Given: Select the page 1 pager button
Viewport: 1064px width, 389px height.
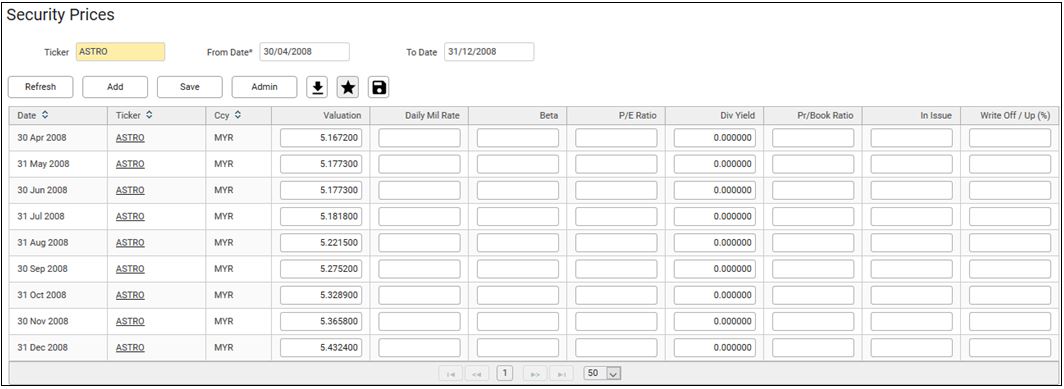Looking at the screenshot, I should tap(505, 373).
